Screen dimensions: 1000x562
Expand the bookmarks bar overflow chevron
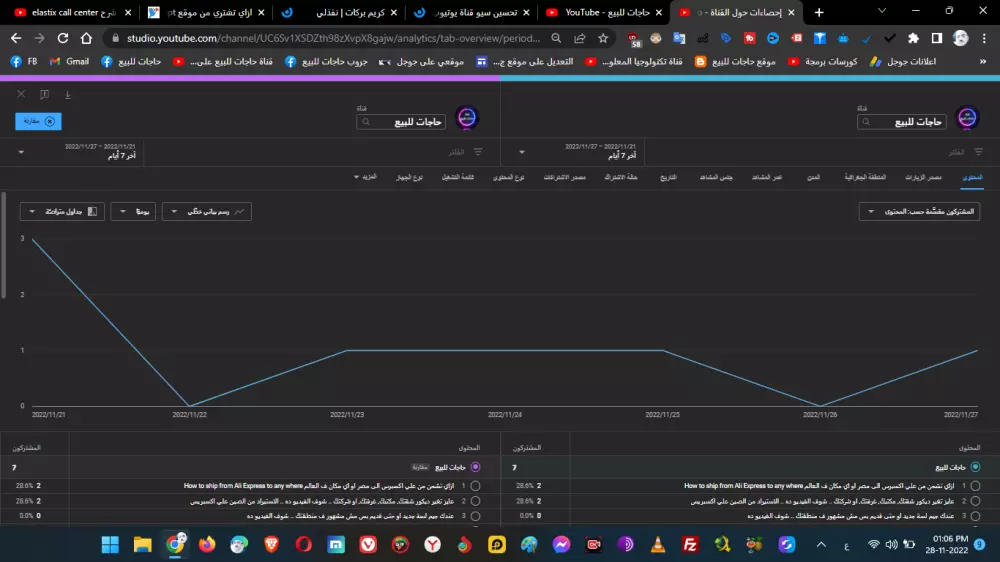tap(983, 62)
